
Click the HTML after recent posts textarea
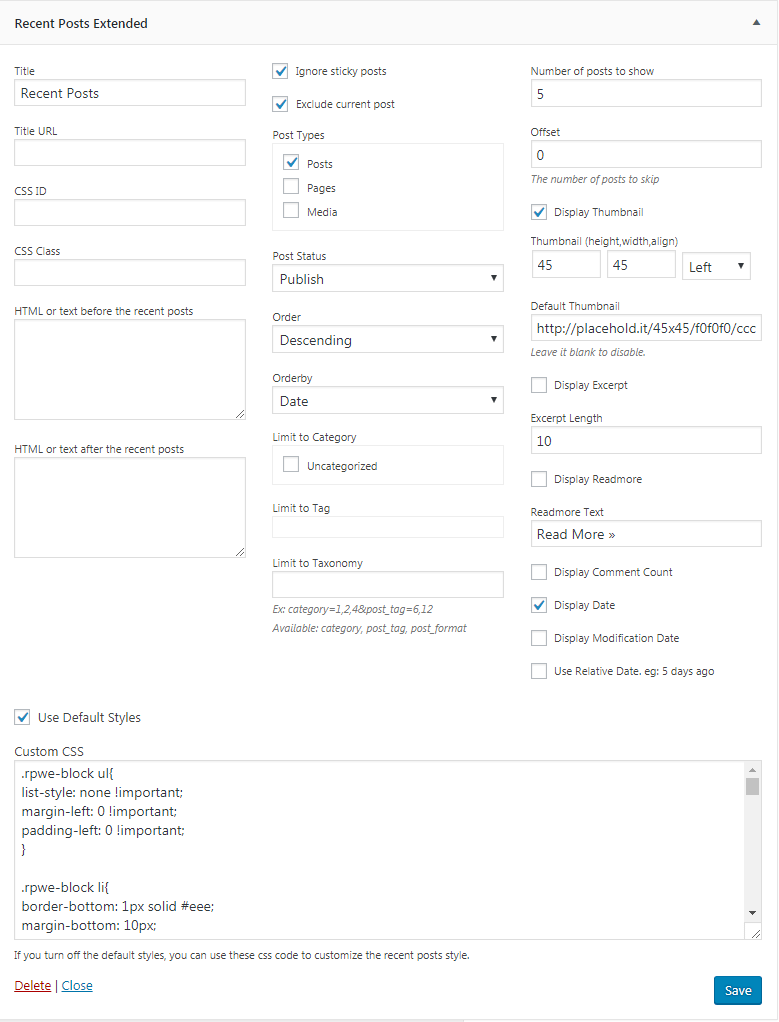click(x=130, y=508)
